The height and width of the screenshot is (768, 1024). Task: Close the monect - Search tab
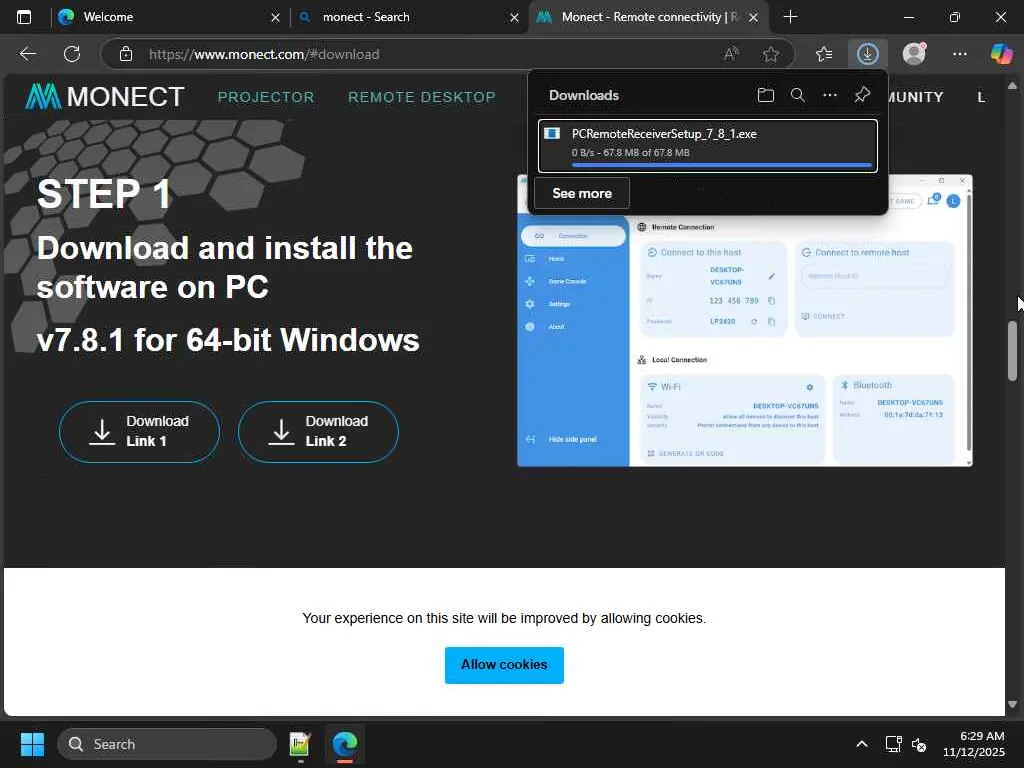pyautogui.click(x=514, y=18)
